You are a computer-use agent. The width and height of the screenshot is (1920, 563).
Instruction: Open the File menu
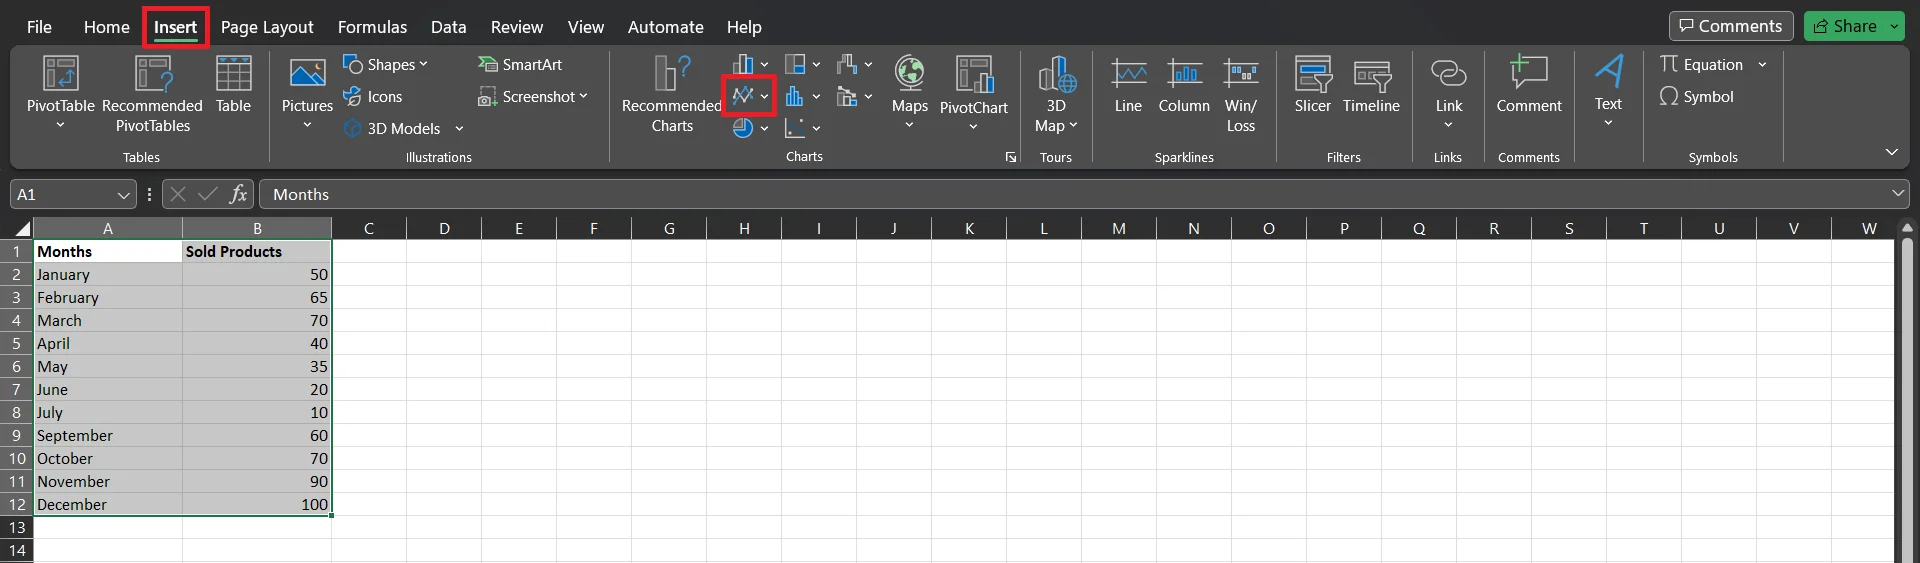pos(39,27)
